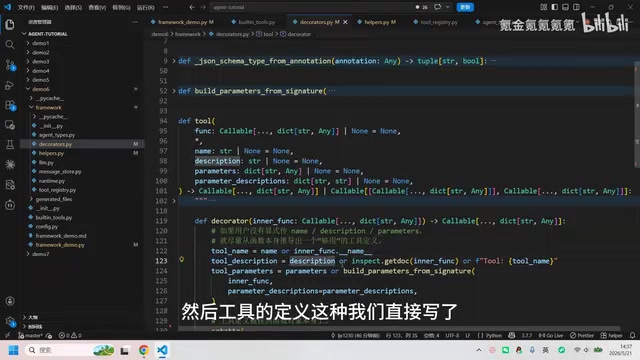Click the framework breadcrumb segment
The image size is (640, 360).
click(x=188, y=34)
